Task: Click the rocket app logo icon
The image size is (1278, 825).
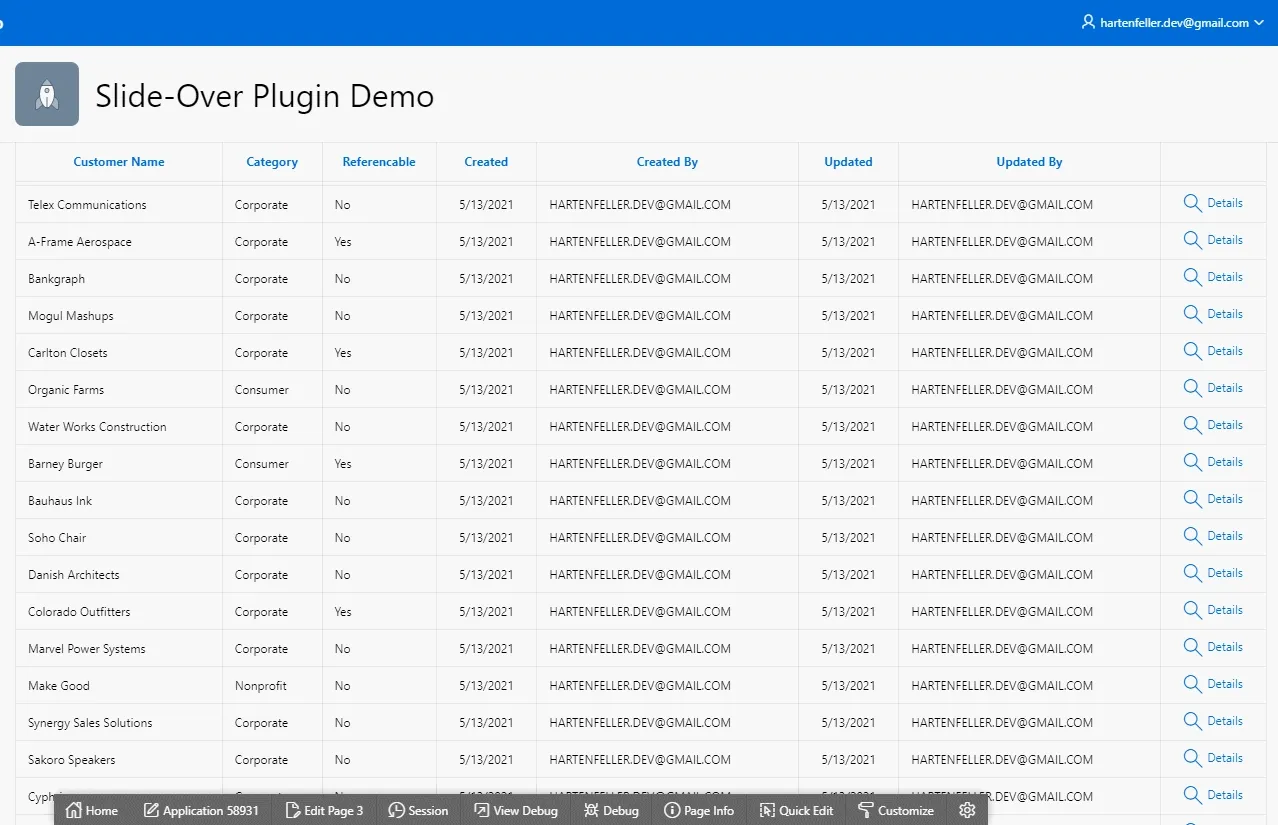Action: pos(46,93)
